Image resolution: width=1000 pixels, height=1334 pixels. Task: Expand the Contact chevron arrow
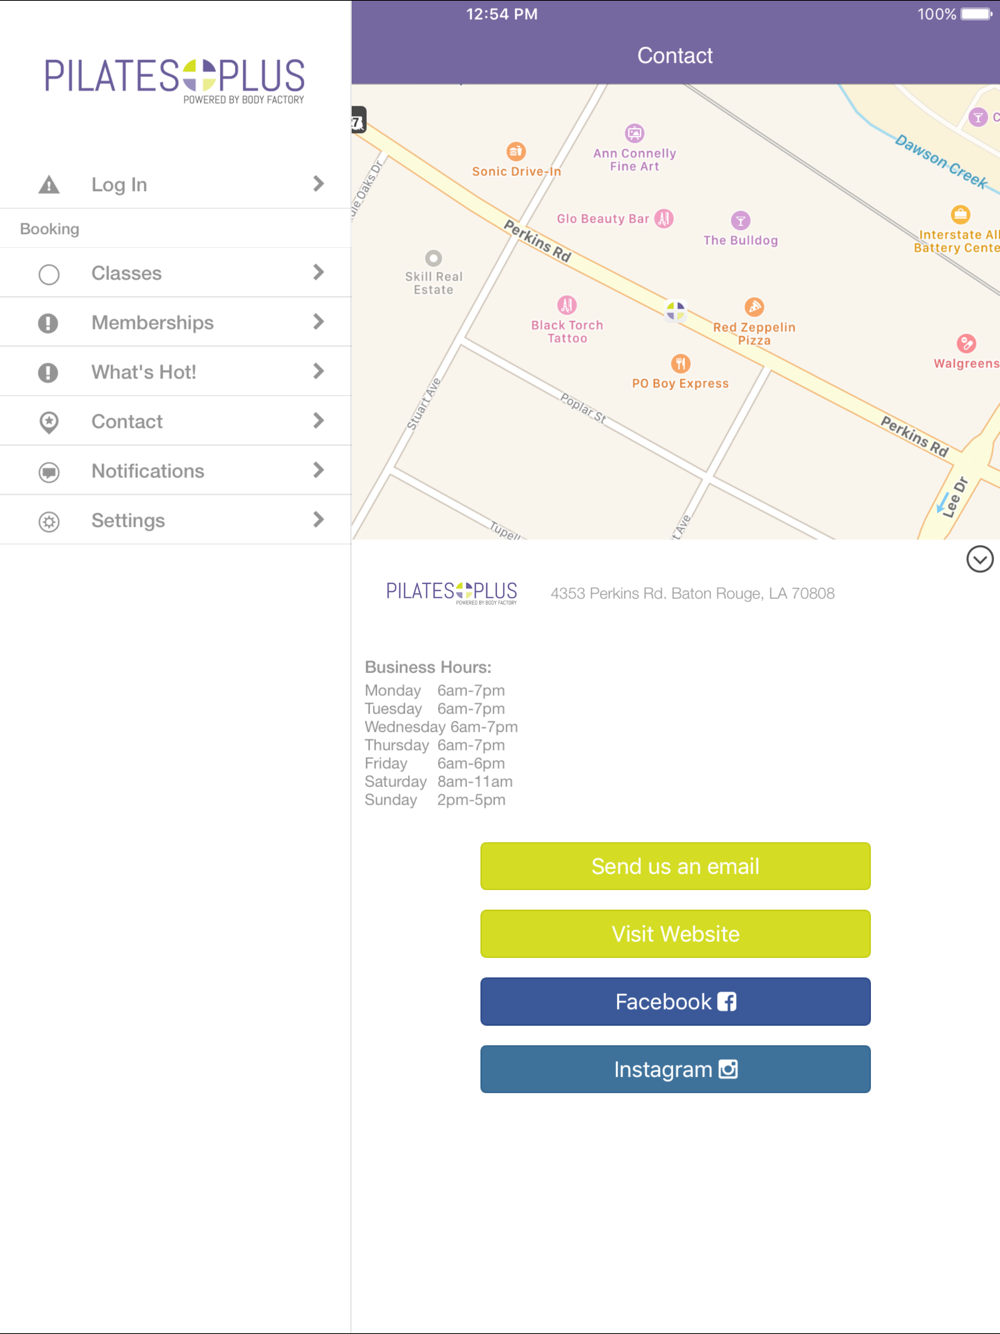pyautogui.click(x=318, y=421)
